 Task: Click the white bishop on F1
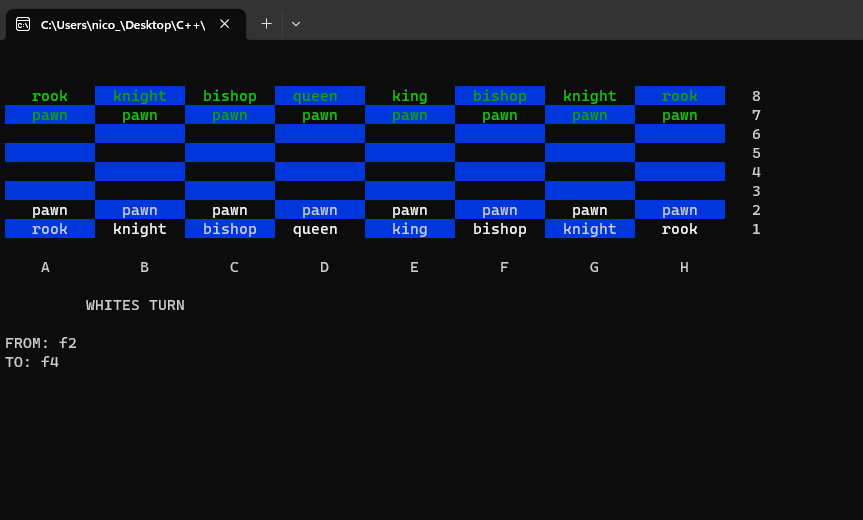[x=500, y=229]
